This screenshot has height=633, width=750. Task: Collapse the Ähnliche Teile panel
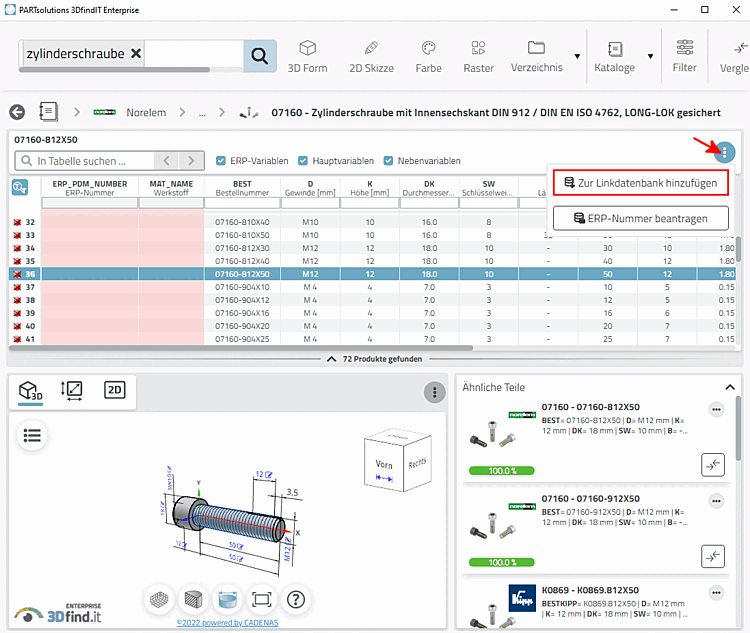tap(729, 387)
